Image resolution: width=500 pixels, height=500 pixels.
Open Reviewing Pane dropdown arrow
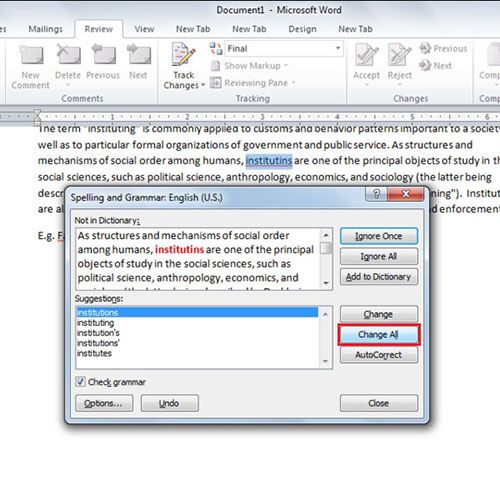[x=293, y=82]
